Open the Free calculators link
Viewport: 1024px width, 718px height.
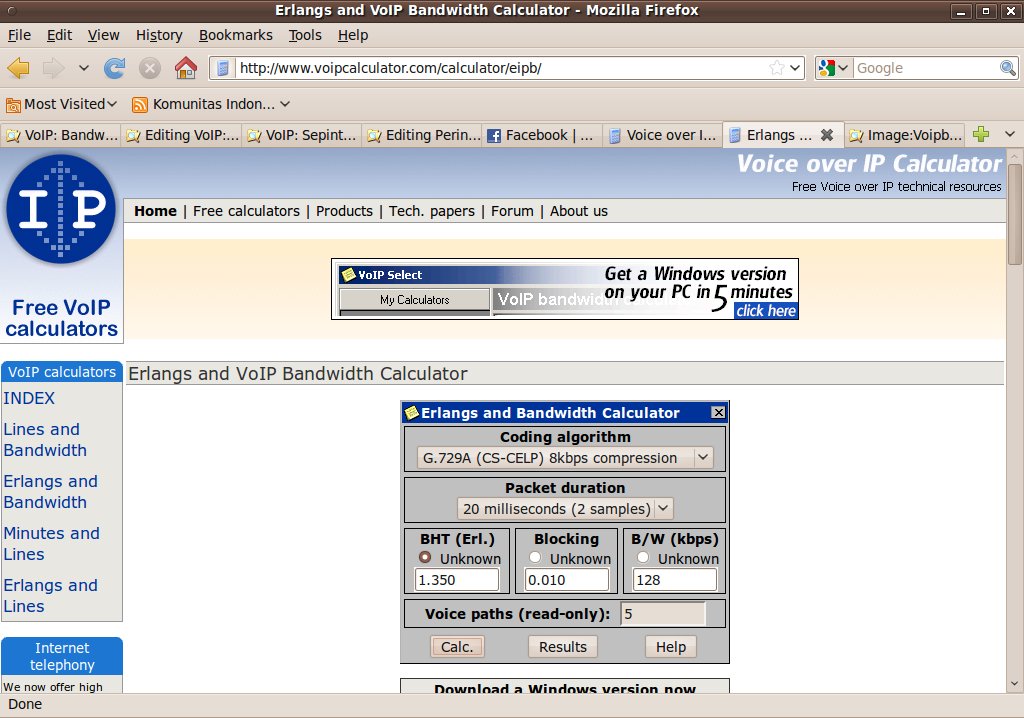point(246,211)
